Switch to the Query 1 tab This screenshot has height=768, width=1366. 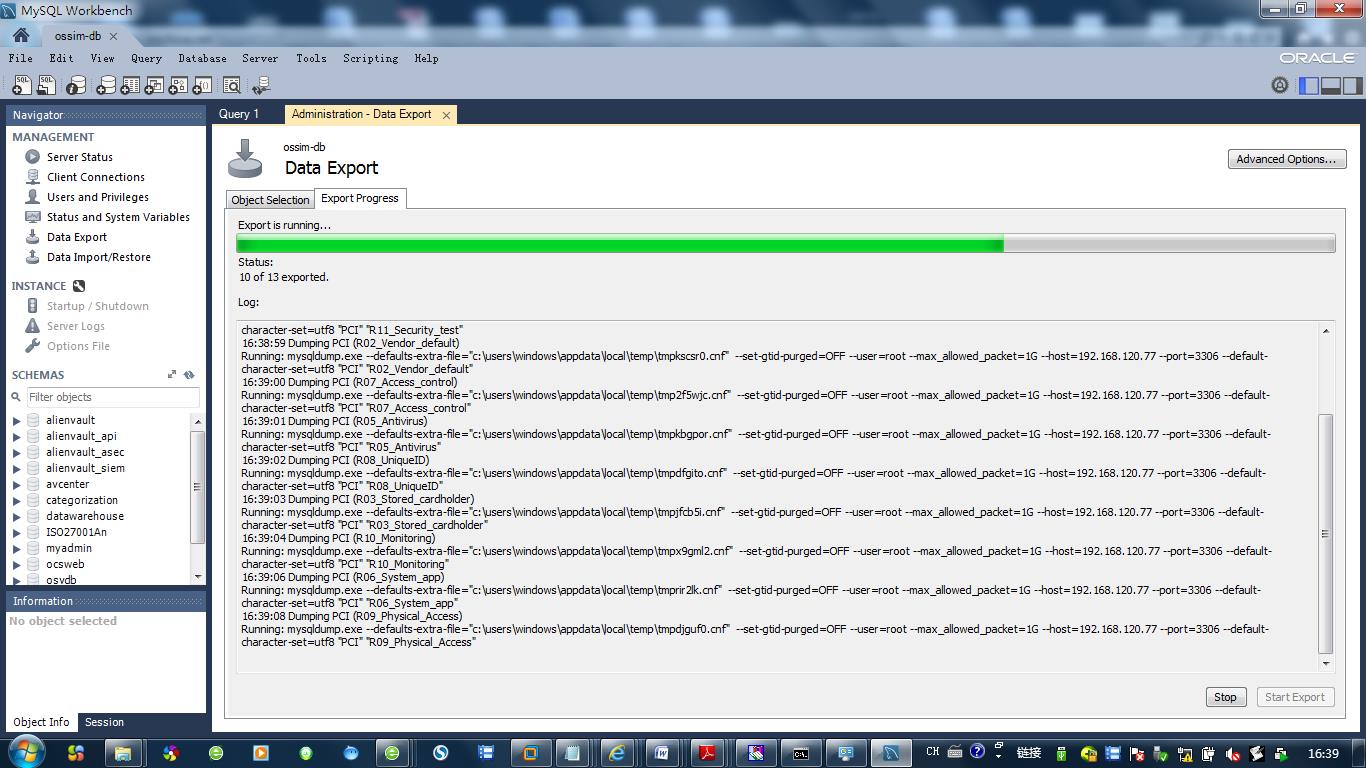point(239,114)
